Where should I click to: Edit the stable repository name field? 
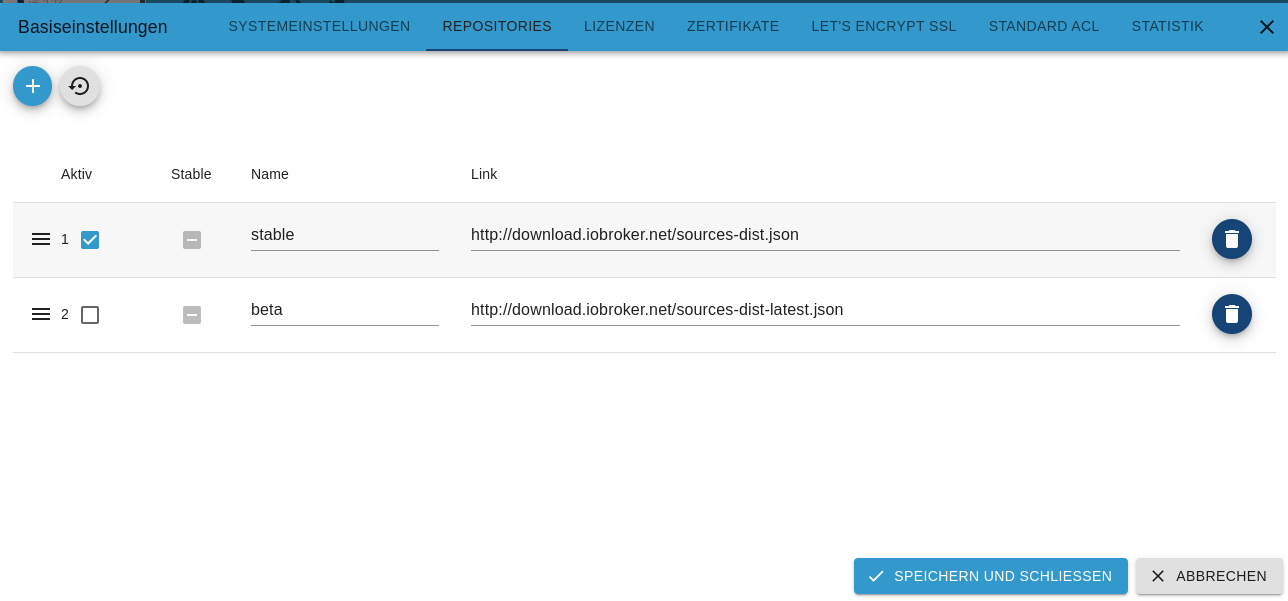coord(345,235)
